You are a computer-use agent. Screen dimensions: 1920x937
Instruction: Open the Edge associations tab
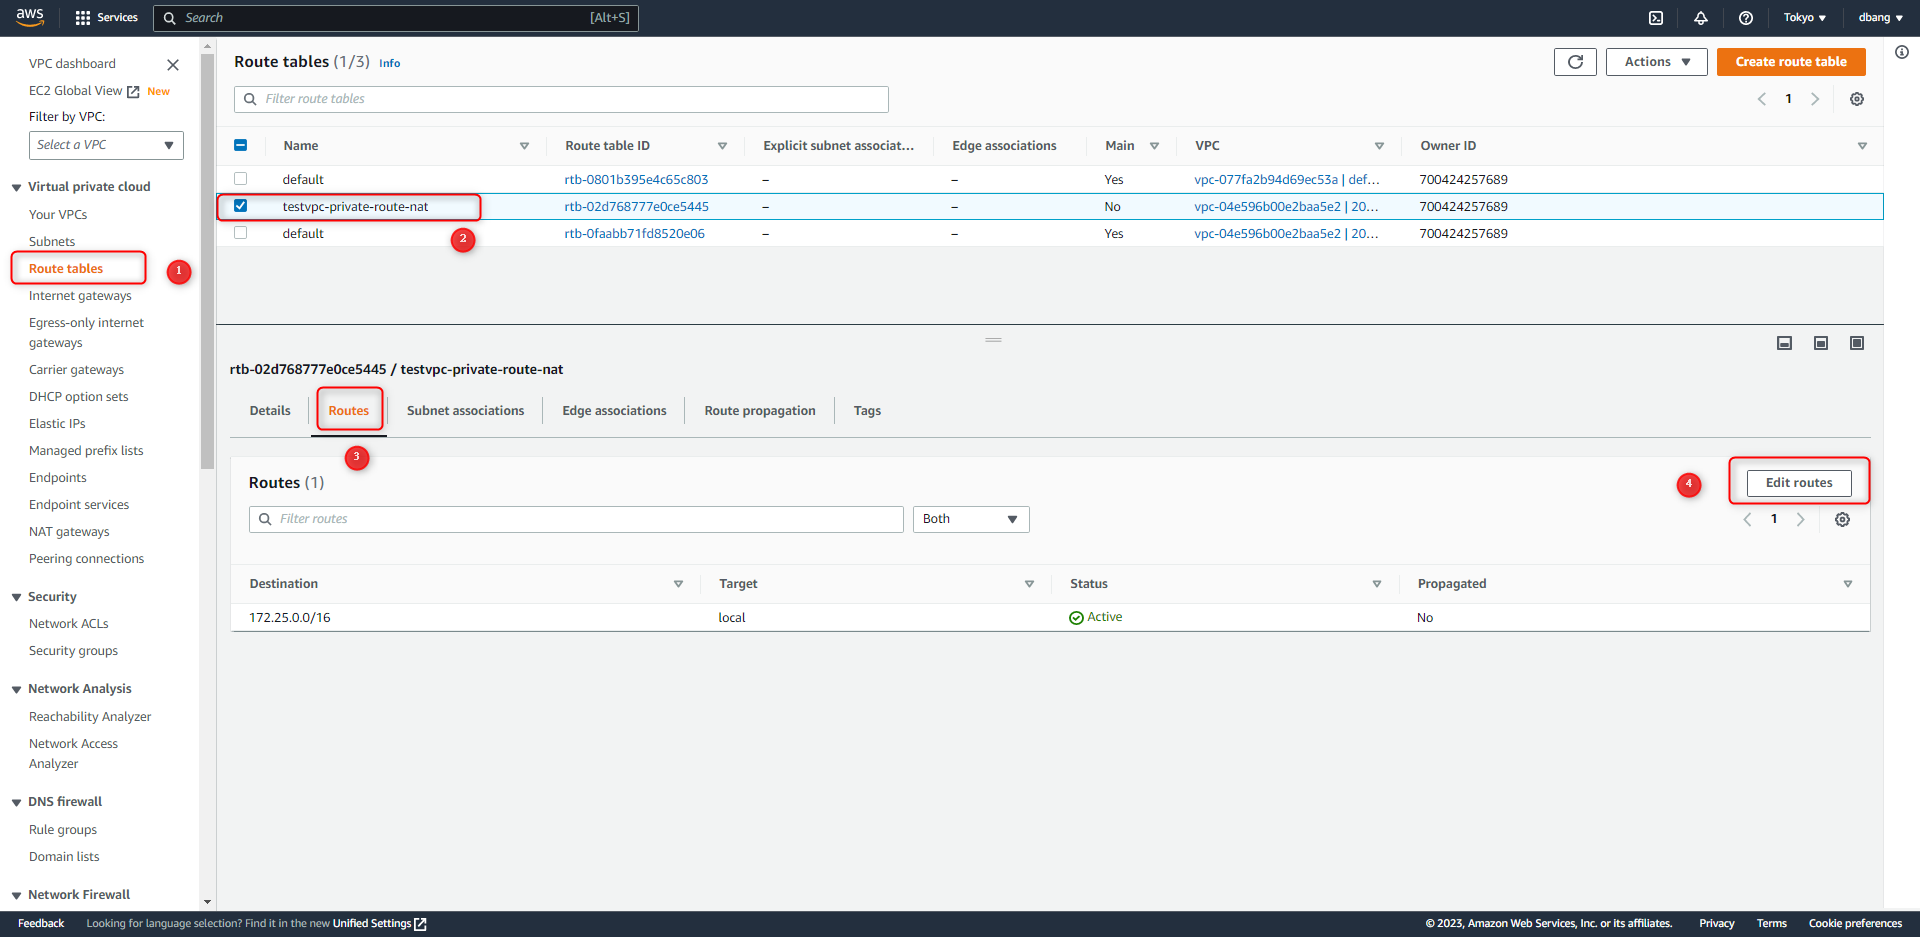[x=614, y=411]
